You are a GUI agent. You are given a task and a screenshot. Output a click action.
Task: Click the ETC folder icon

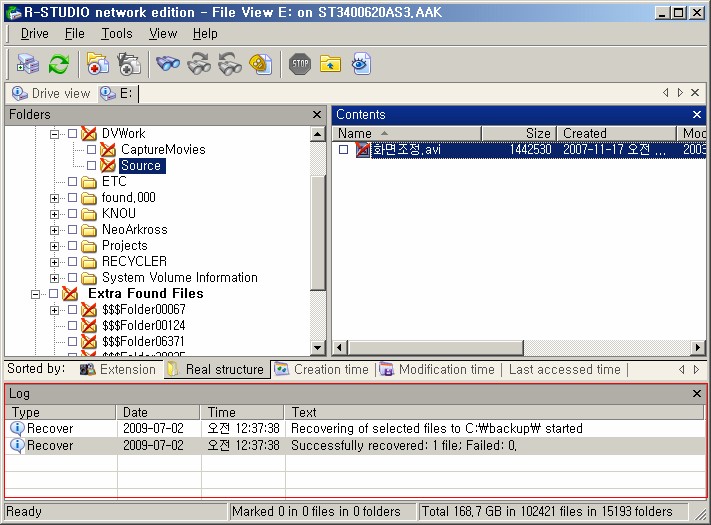(x=89, y=182)
